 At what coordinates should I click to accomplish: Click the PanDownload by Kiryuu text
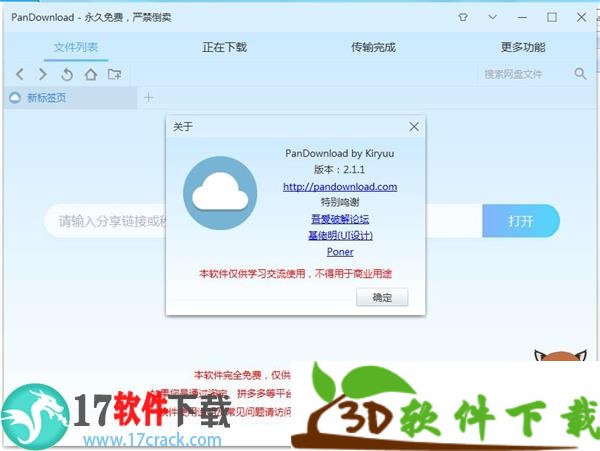coord(339,153)
